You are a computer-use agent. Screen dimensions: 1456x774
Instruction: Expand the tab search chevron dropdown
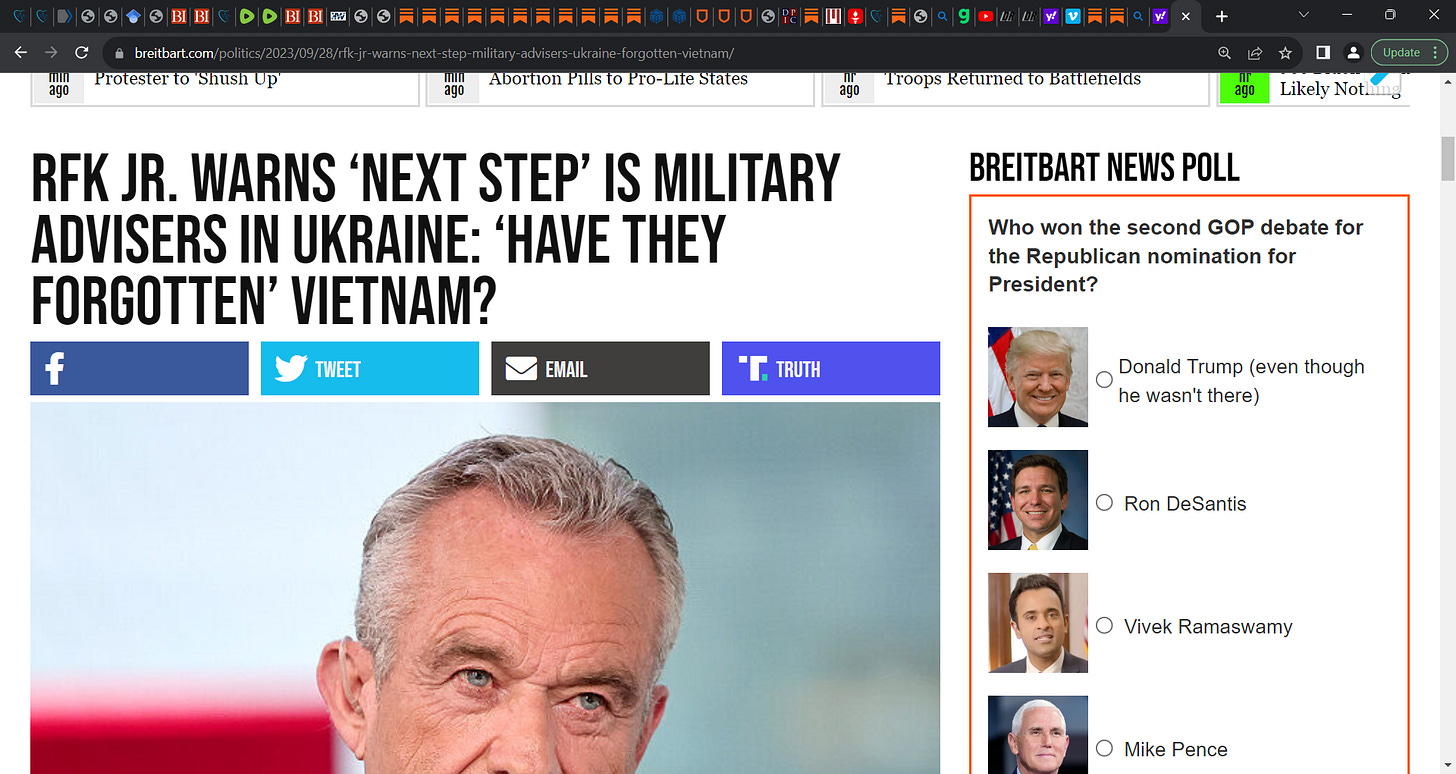[x=1303, y=15]
